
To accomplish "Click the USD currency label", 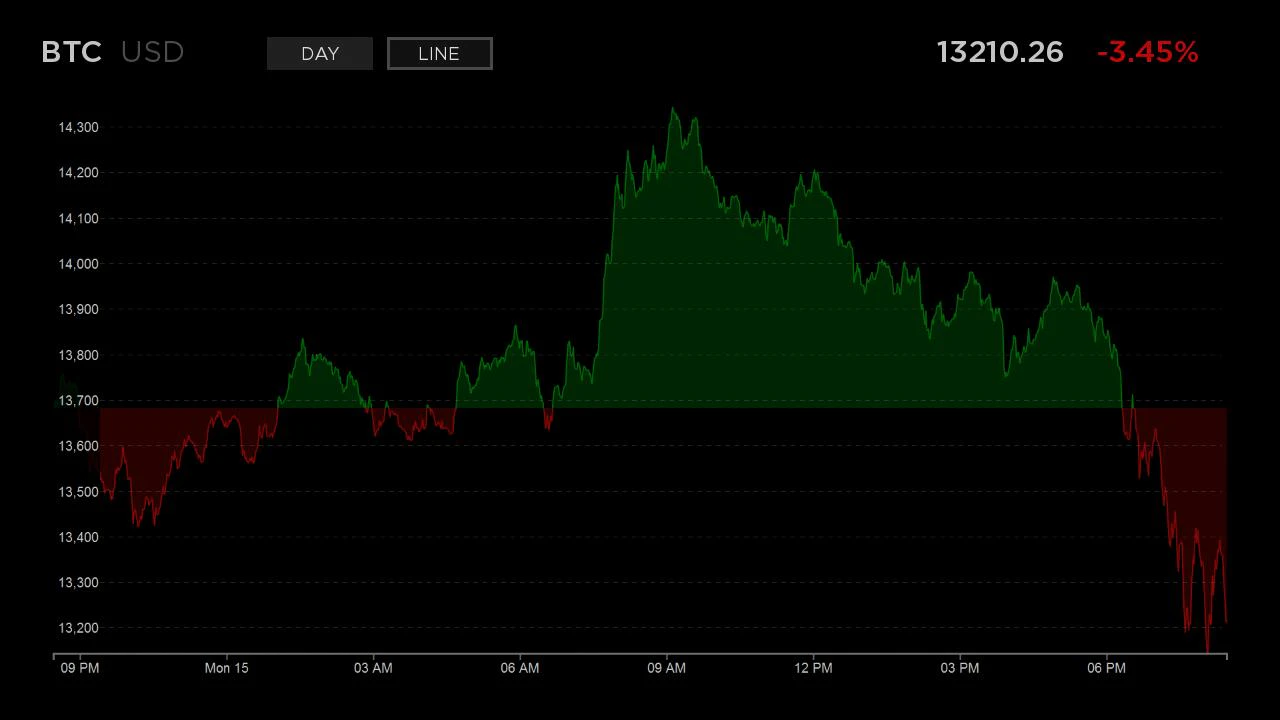I will coord(153,52).
